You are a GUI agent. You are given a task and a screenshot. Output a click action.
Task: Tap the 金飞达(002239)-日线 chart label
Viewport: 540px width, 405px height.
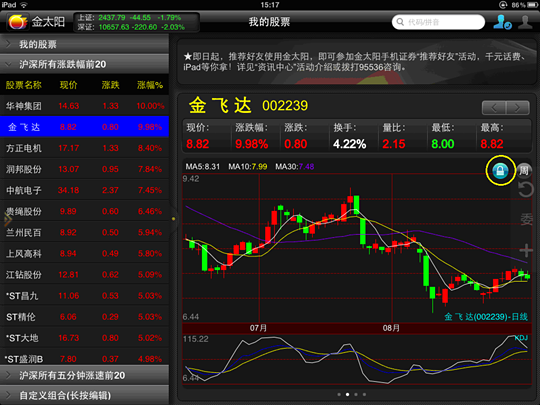tap(486, 316)
